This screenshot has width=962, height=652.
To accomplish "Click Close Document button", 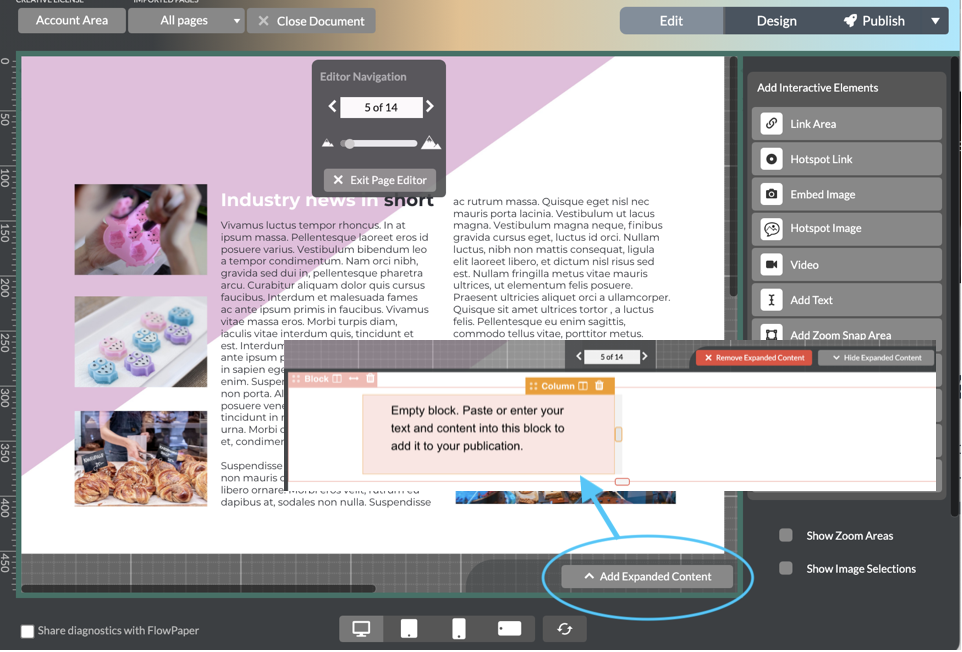I will point(311,21).
